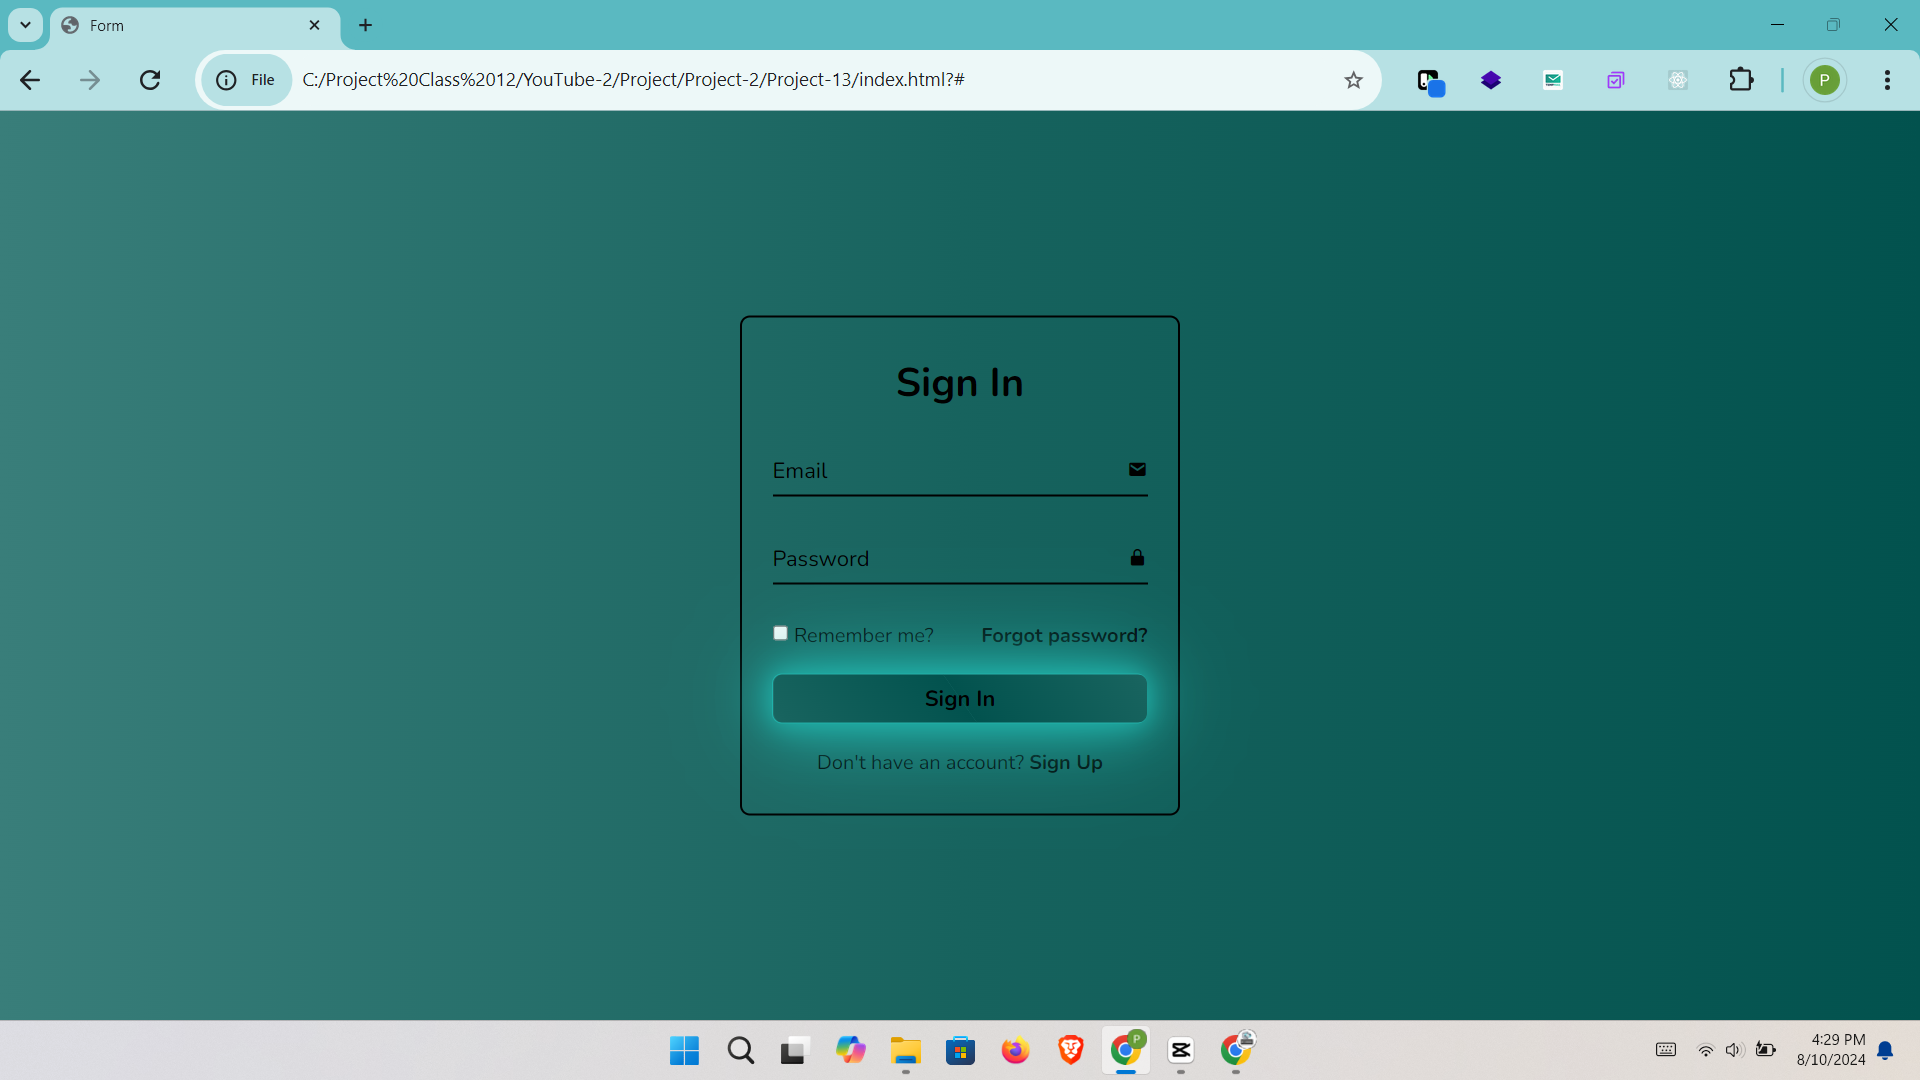The width and height of the screenshot is (1920, 1080).
Task: Enable the Remember me checkbox
Action: pyautogui.click(x=781, y=634)
